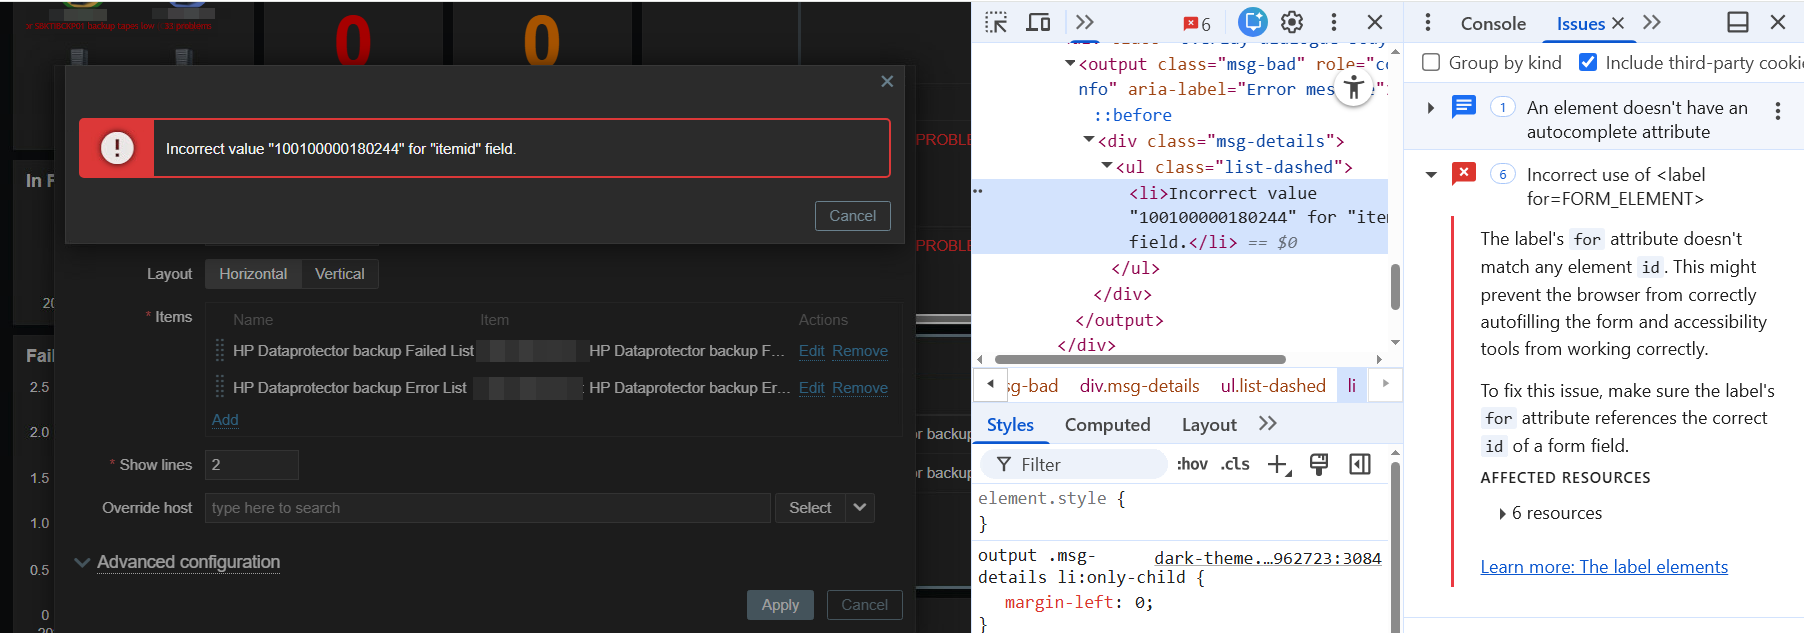Expand the 6 resources list
Viewport: 1804px width, 633px height.
pos(1502,514)
